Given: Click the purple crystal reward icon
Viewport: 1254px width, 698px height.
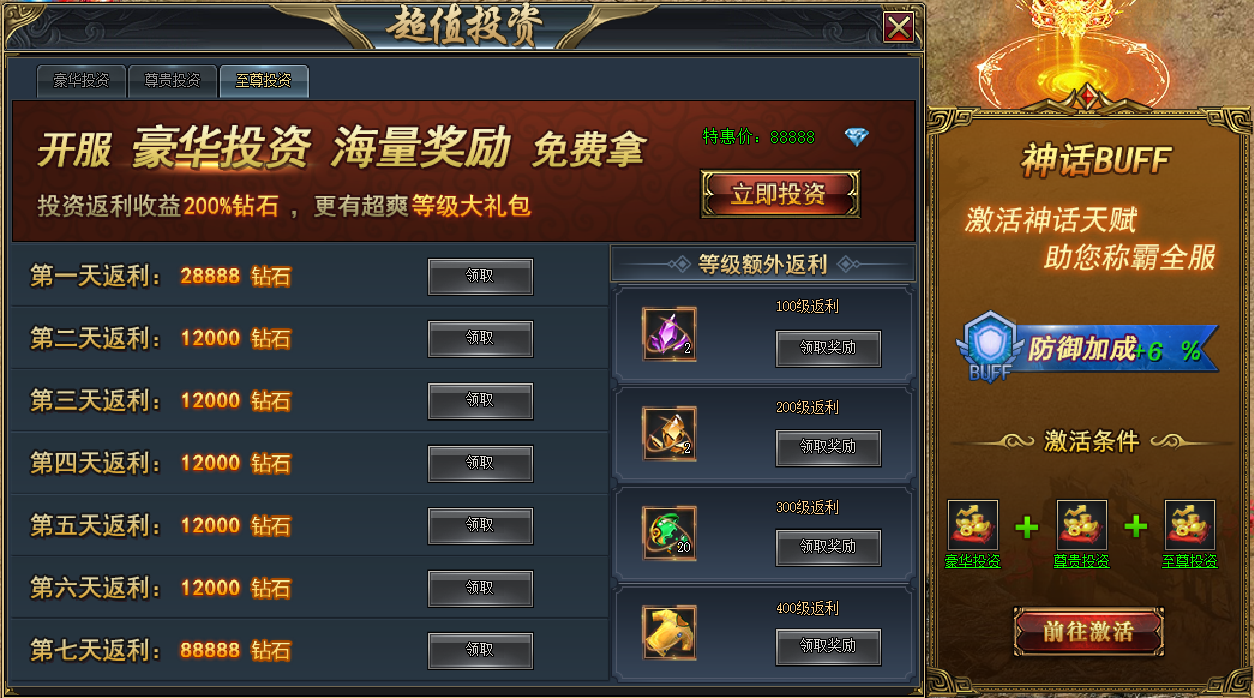Looking at the screenshot, I should 669,334.
